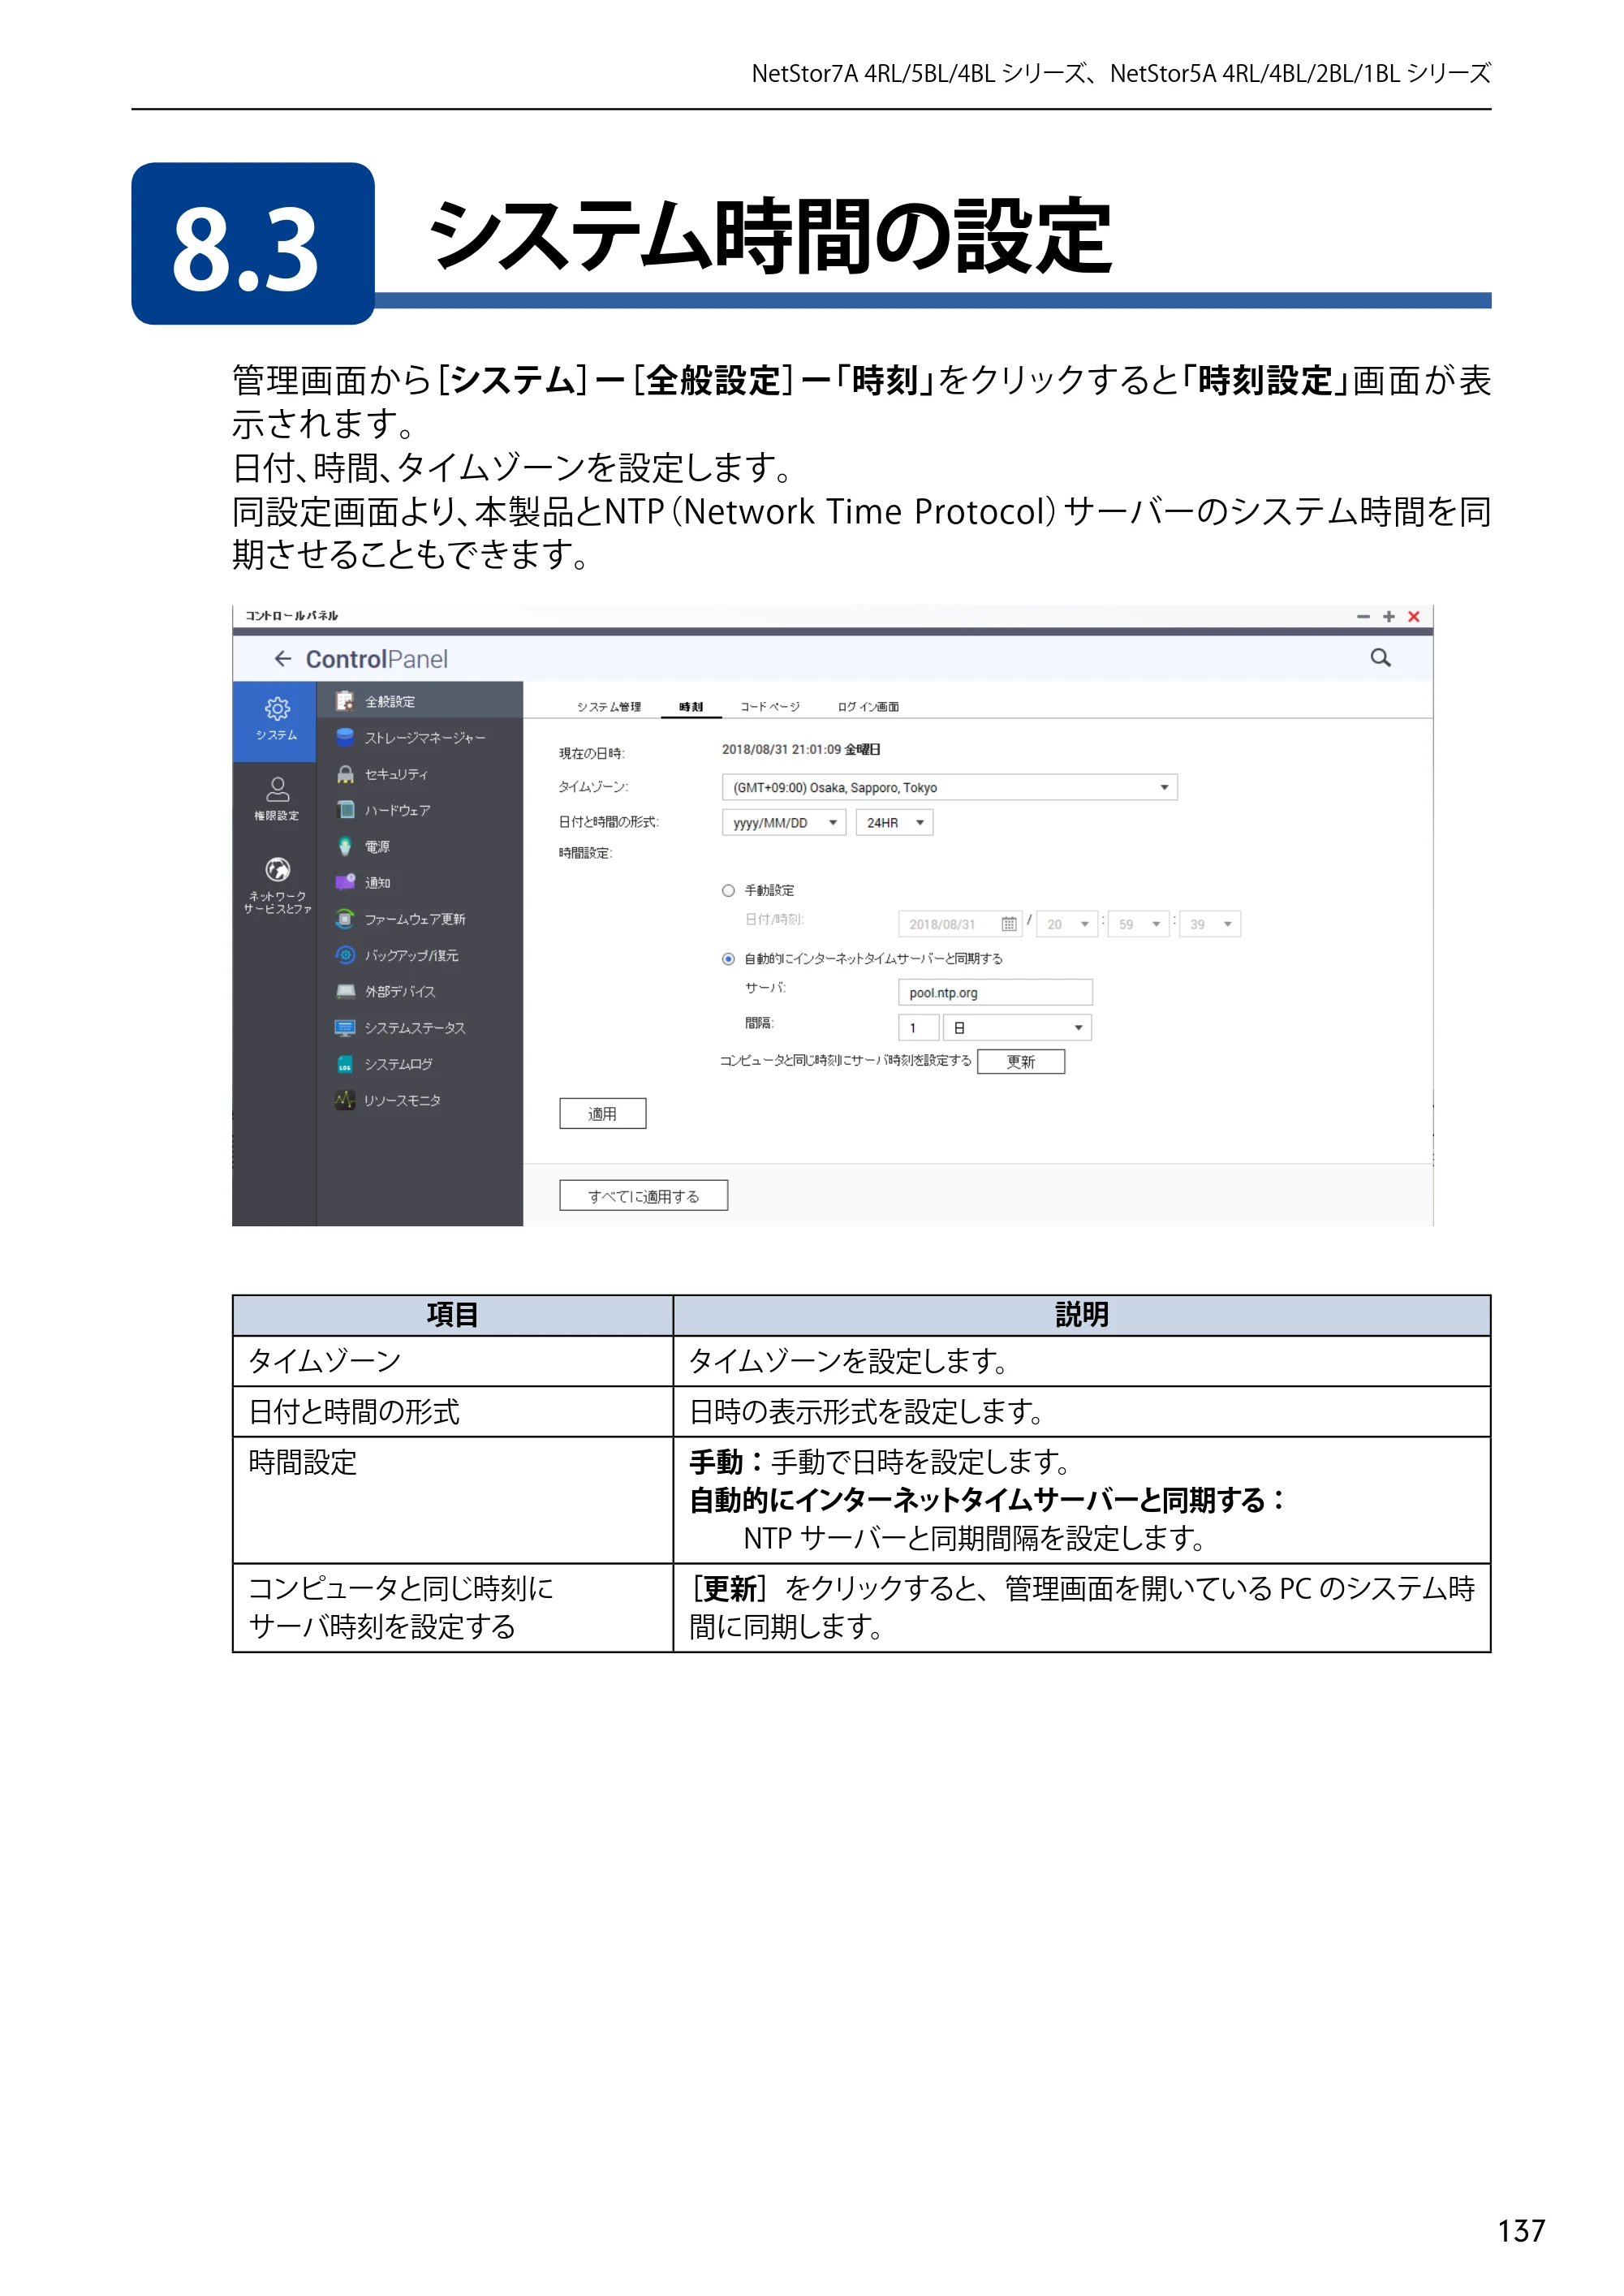Image resolution: width=1624 pixels, height=2296 pixels.
Task: Click the 適用 button
Action: [603, 1113]
